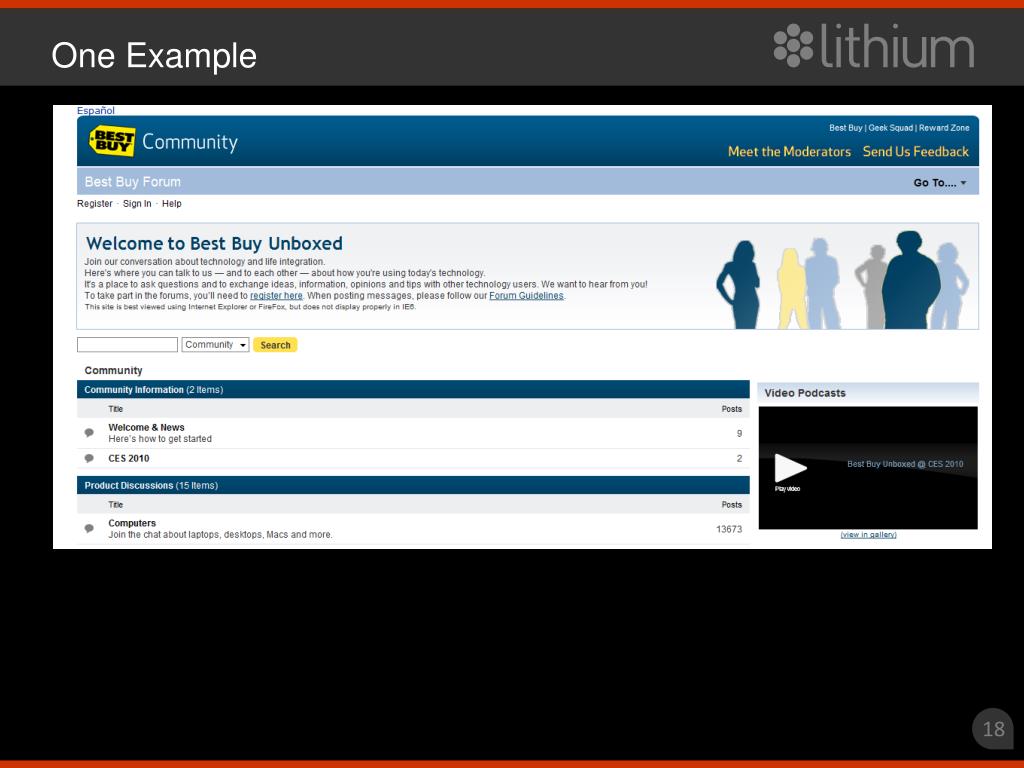
Task: Click the Welcome & News speech bubble icon
Action: point(89,433)
